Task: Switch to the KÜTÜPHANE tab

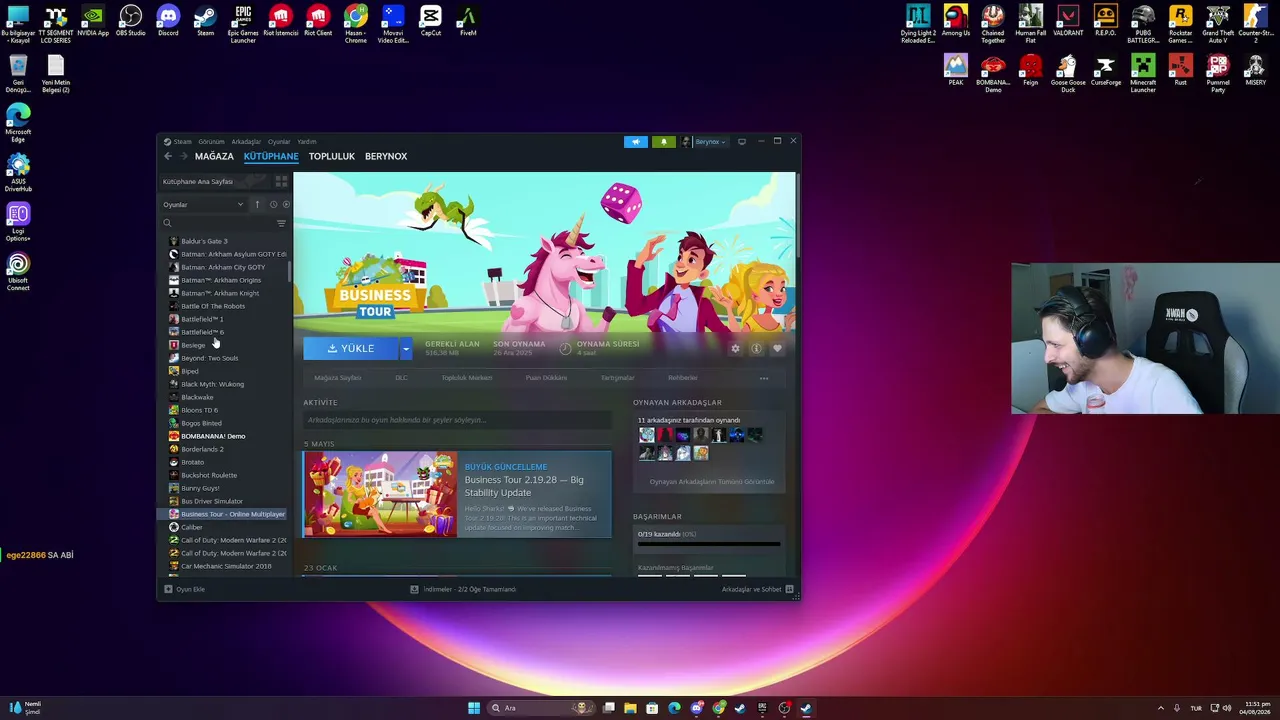Action: 271,156
